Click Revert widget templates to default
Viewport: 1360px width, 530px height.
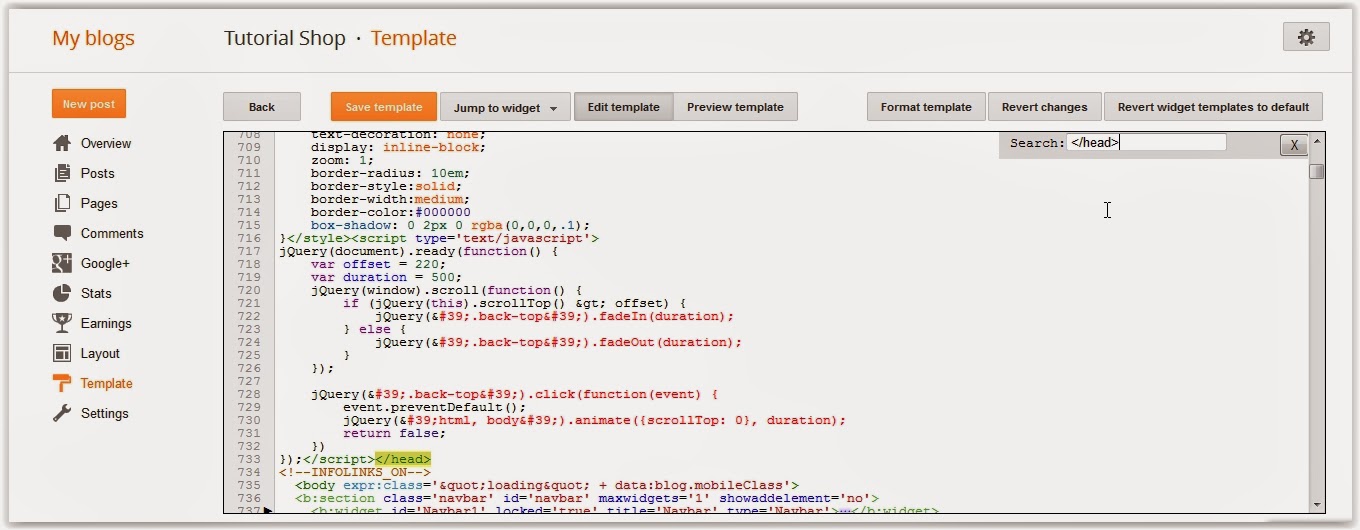1213,107
